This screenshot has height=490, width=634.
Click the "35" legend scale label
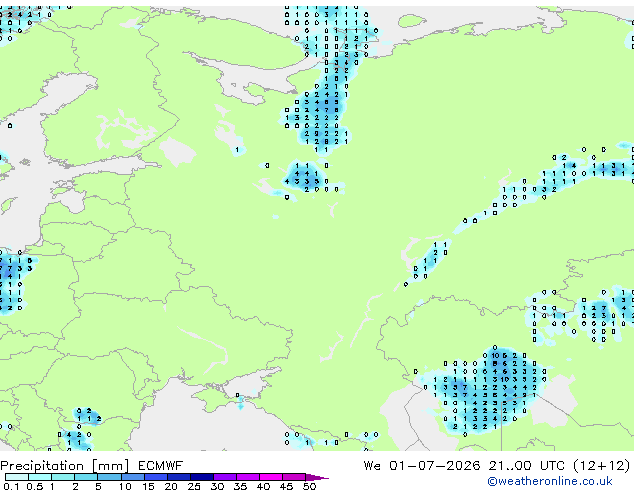point(240,486)
